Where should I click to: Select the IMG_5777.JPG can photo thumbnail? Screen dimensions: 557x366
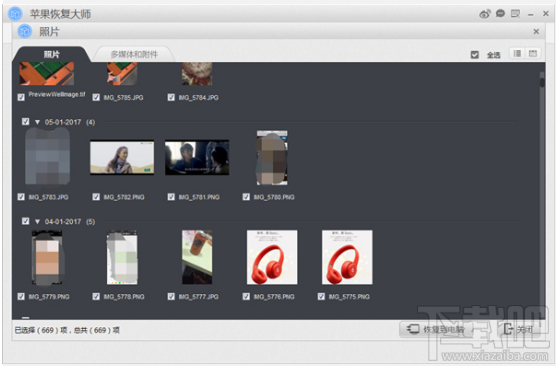[x=197, y=257]
